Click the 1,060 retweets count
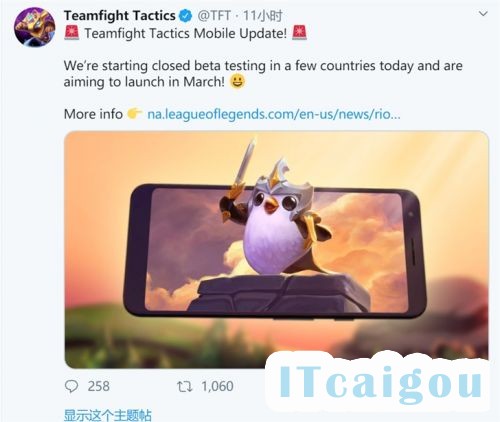This screenshot has width=500, height=422. point(217,386)
